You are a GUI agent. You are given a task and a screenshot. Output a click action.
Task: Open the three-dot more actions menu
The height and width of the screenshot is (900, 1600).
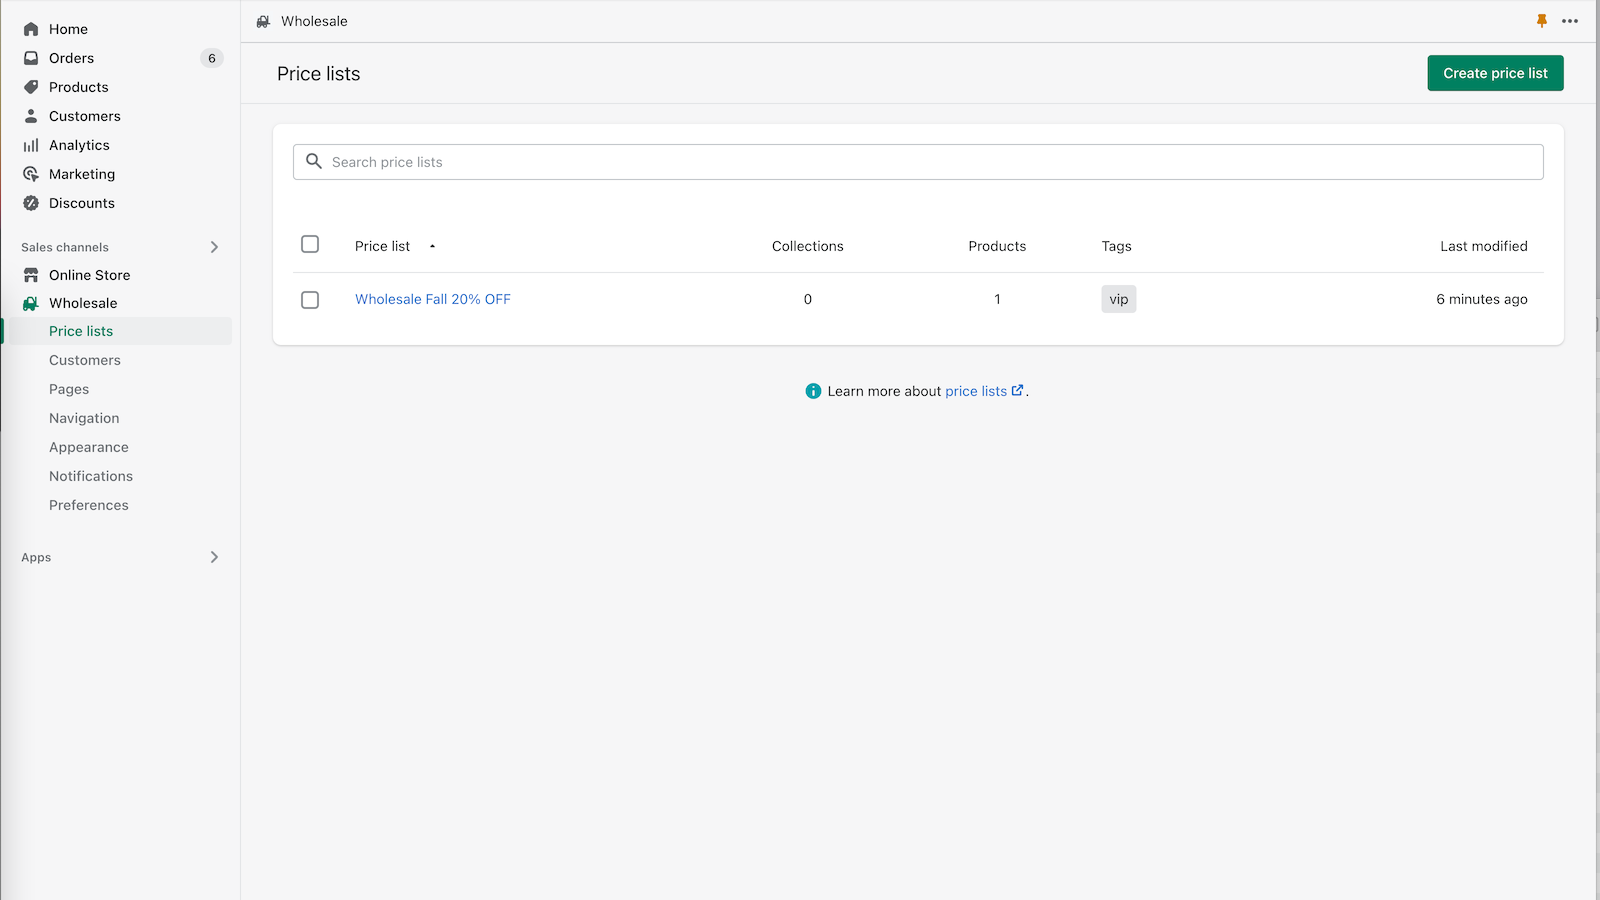tap(1570, 21)
